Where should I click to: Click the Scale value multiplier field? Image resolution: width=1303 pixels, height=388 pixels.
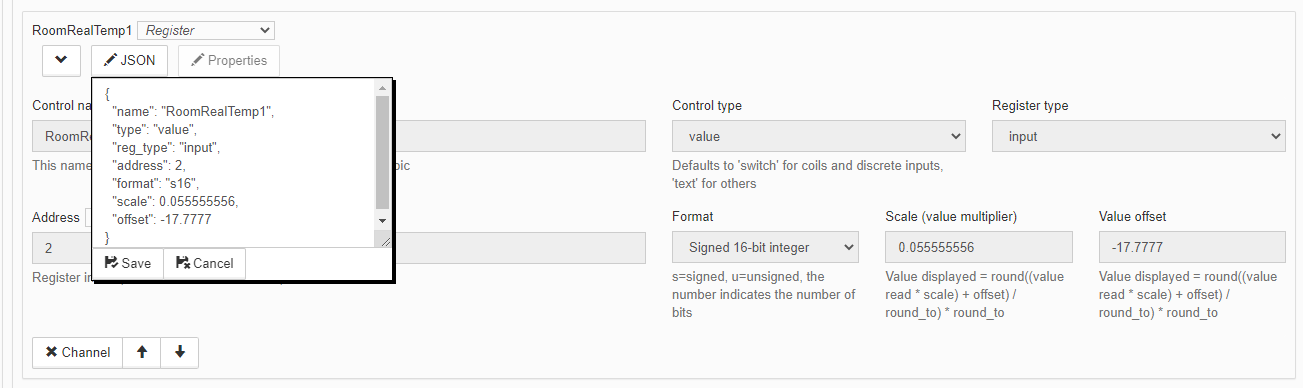pos(979,247)
